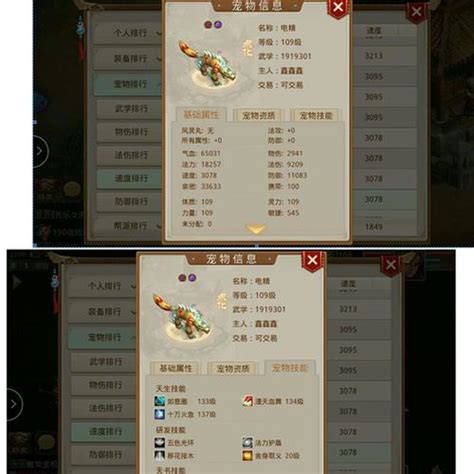Select the golden 舍身取义 skill icon
The width and height of the screenshot is (474, 474).
tap(247, 455)
